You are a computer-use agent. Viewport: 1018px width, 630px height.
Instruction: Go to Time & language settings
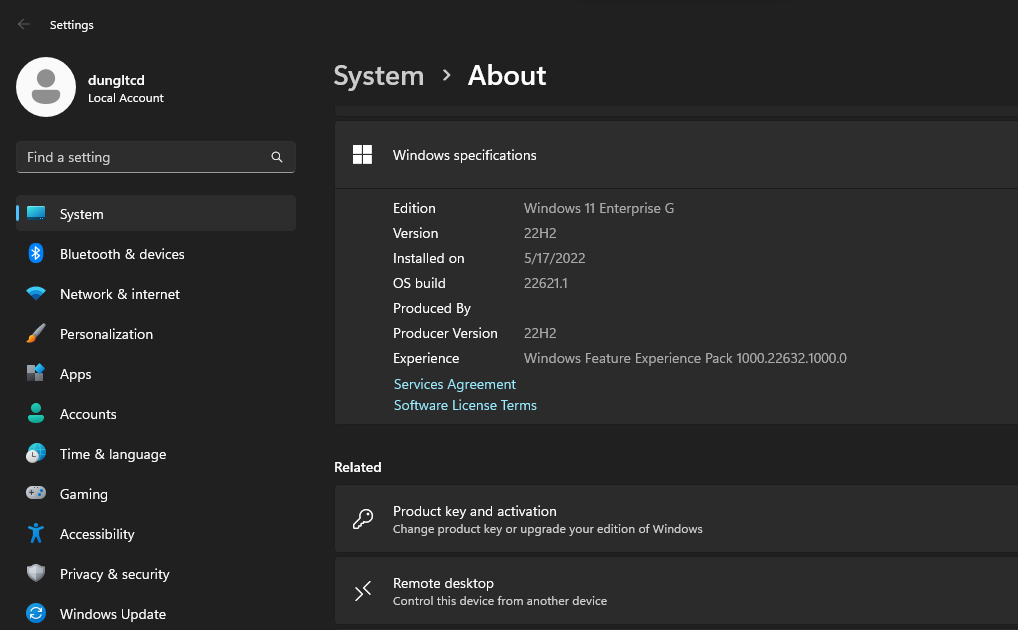pos(113,454)
